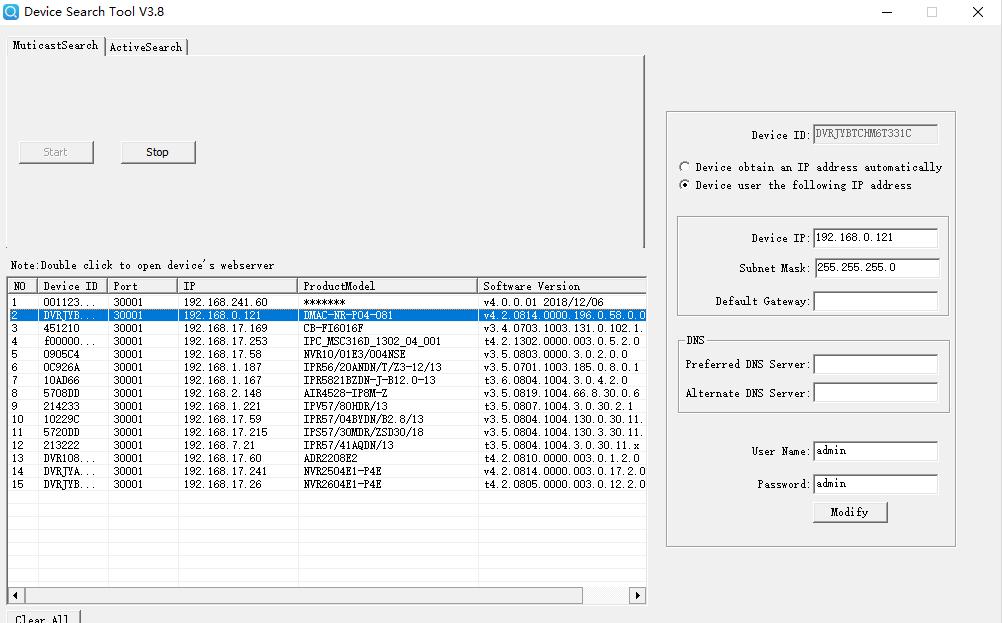The height and width of the screenshot is (623, 1002).
Task: Close the Device Search Tool window
Action: (x=978, y=12)
